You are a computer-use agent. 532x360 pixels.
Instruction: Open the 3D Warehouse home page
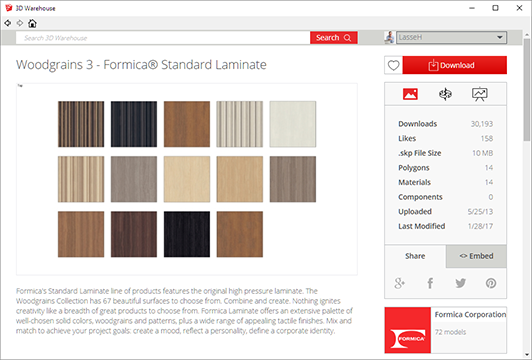point(32,23)
